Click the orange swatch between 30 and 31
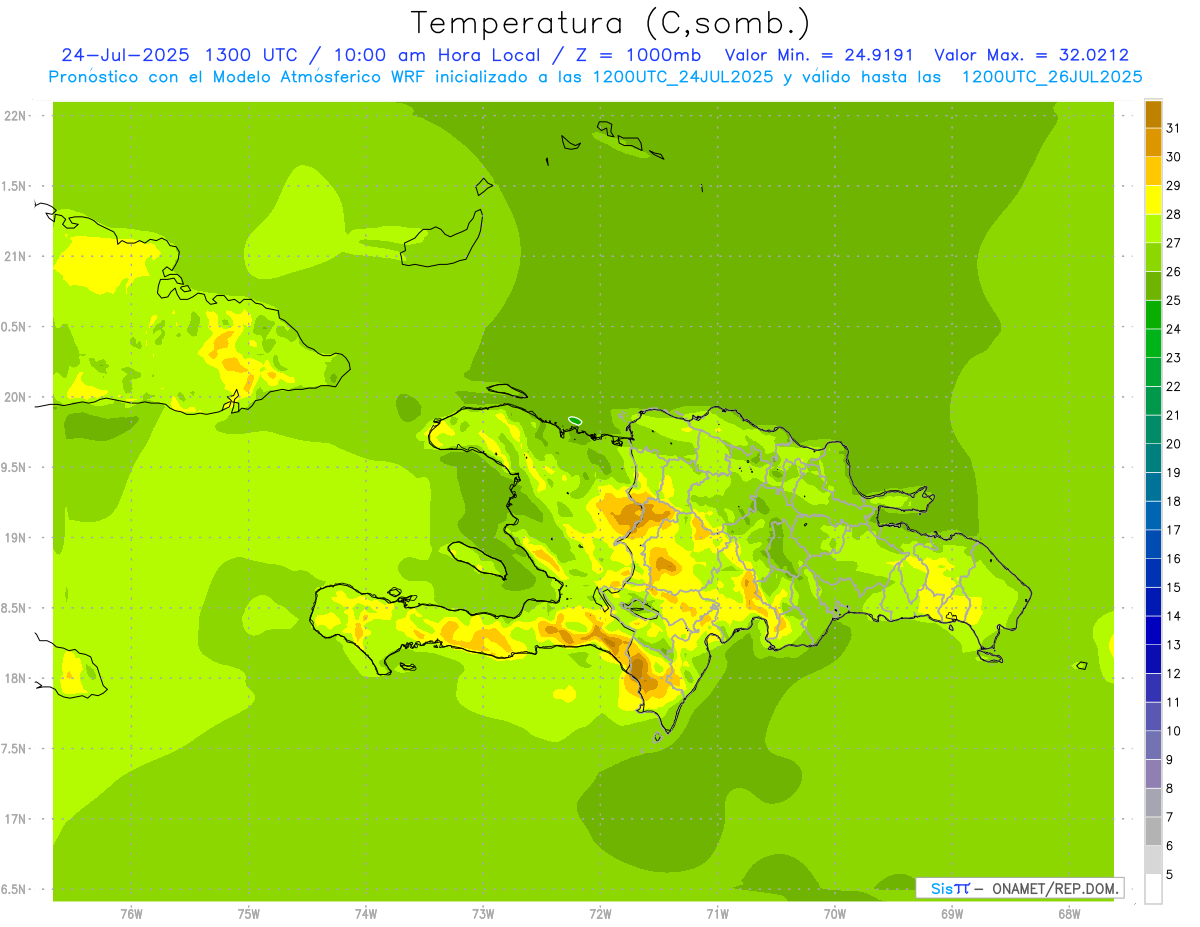This screenshot has height=927, width=1200. tap(1153, 142)
